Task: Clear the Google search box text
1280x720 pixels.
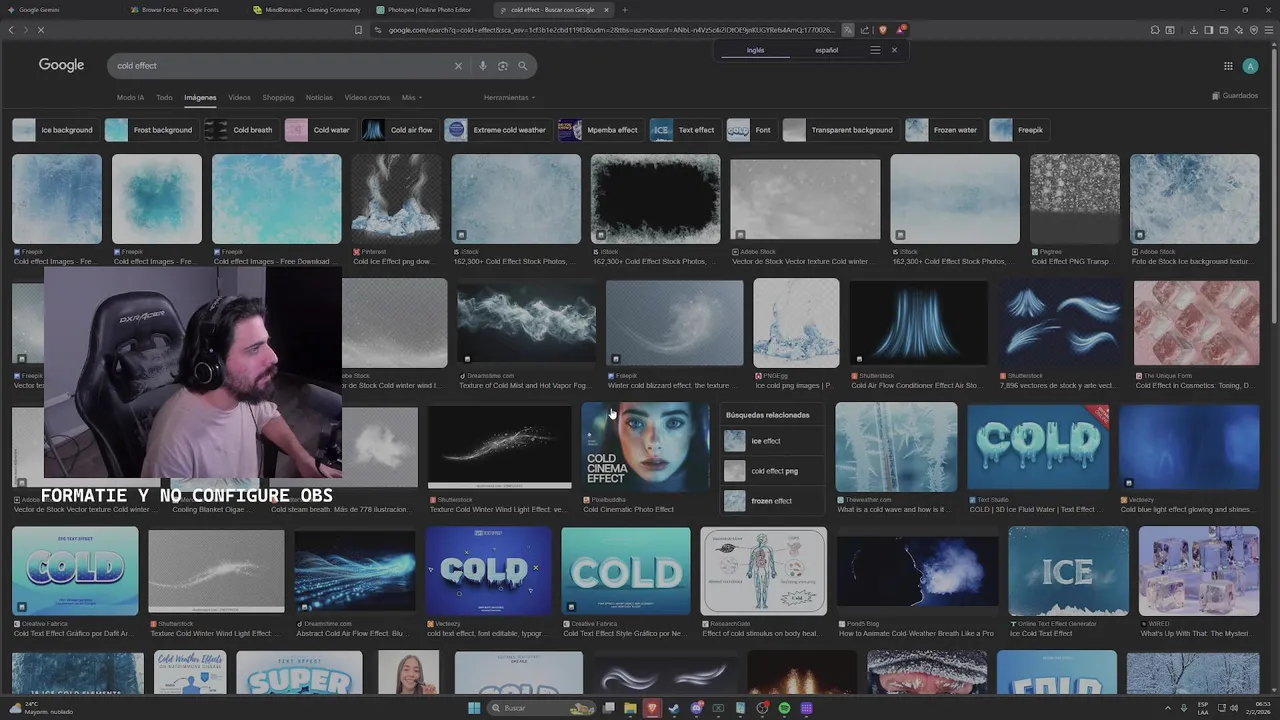Action: coord(458,66)
